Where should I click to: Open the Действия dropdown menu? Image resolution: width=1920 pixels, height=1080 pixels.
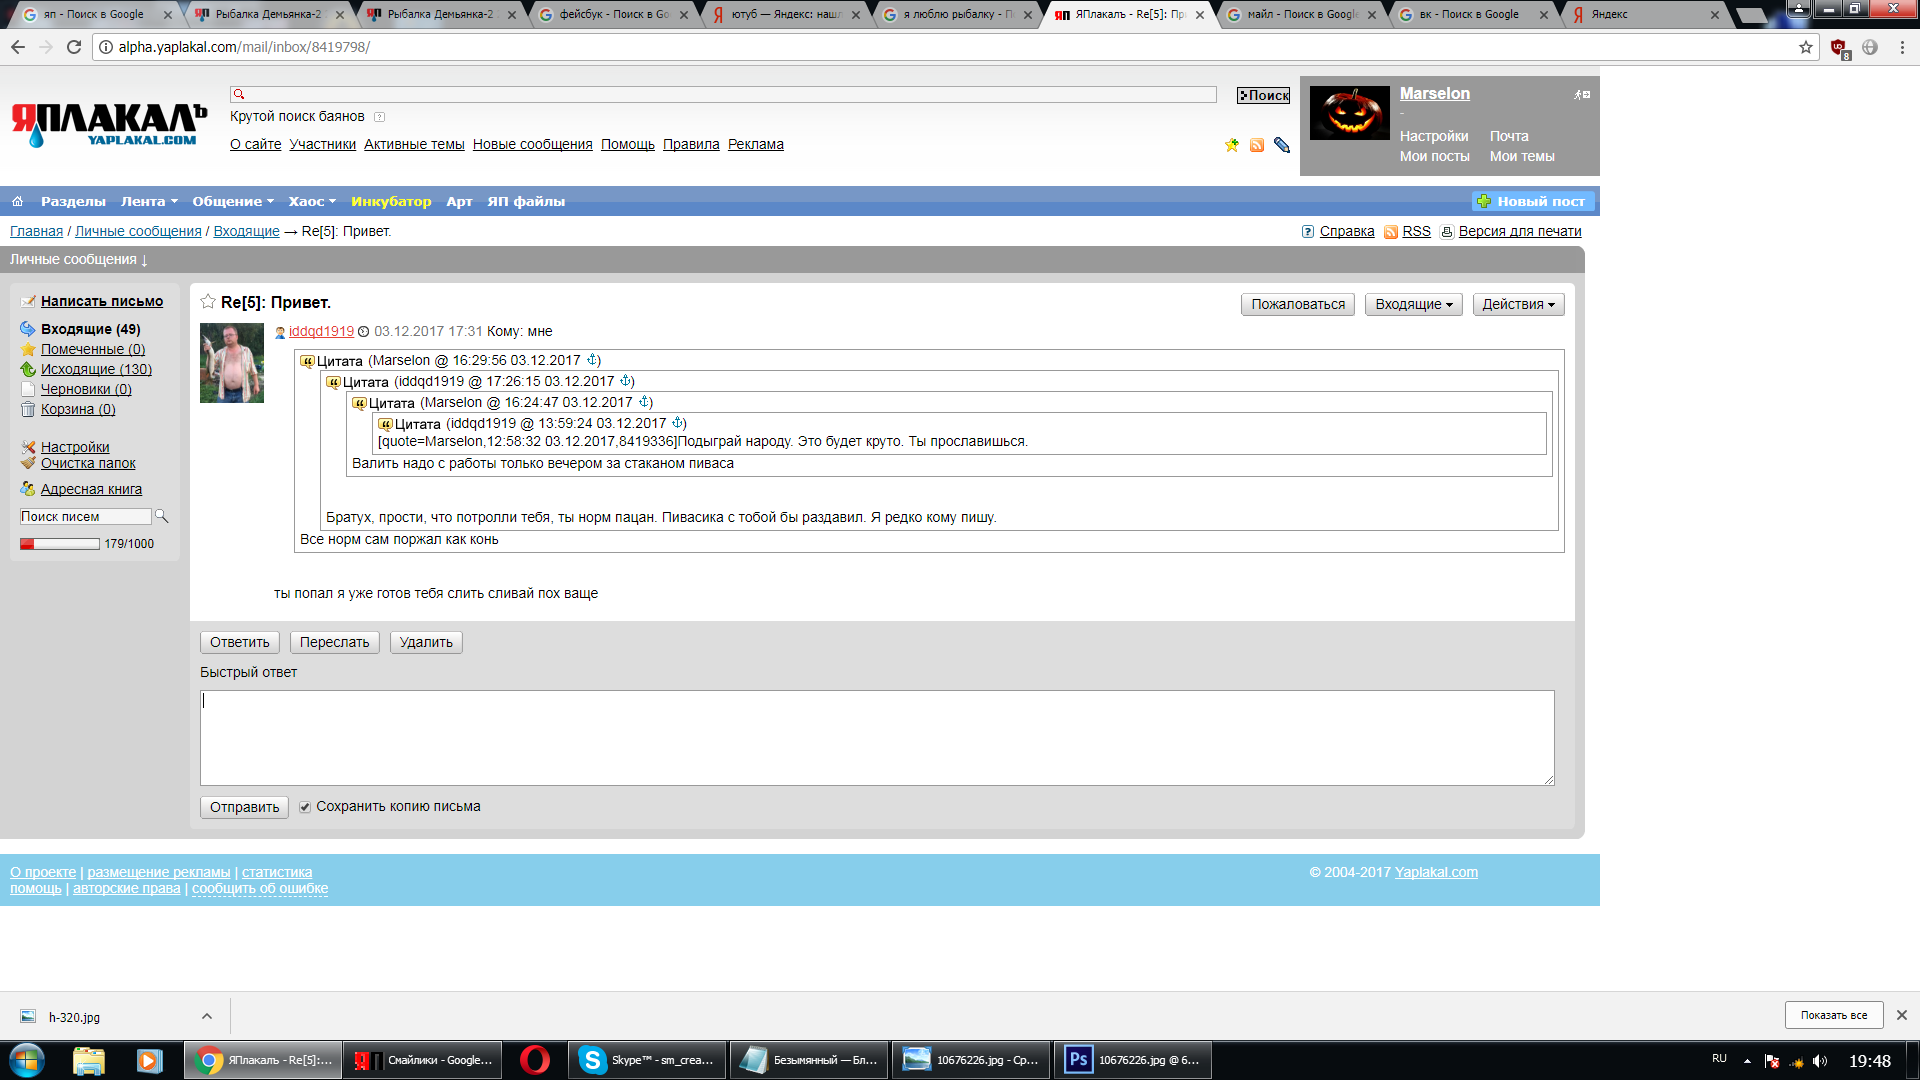click(1518, 304)
